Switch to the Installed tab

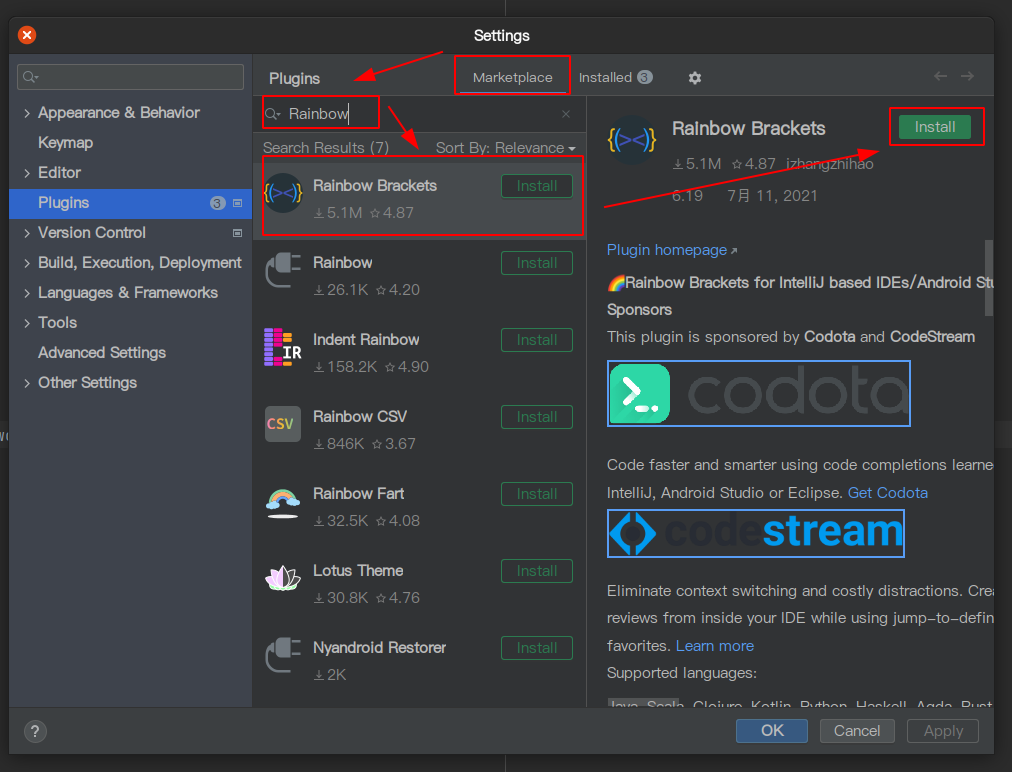coord(615,77)
